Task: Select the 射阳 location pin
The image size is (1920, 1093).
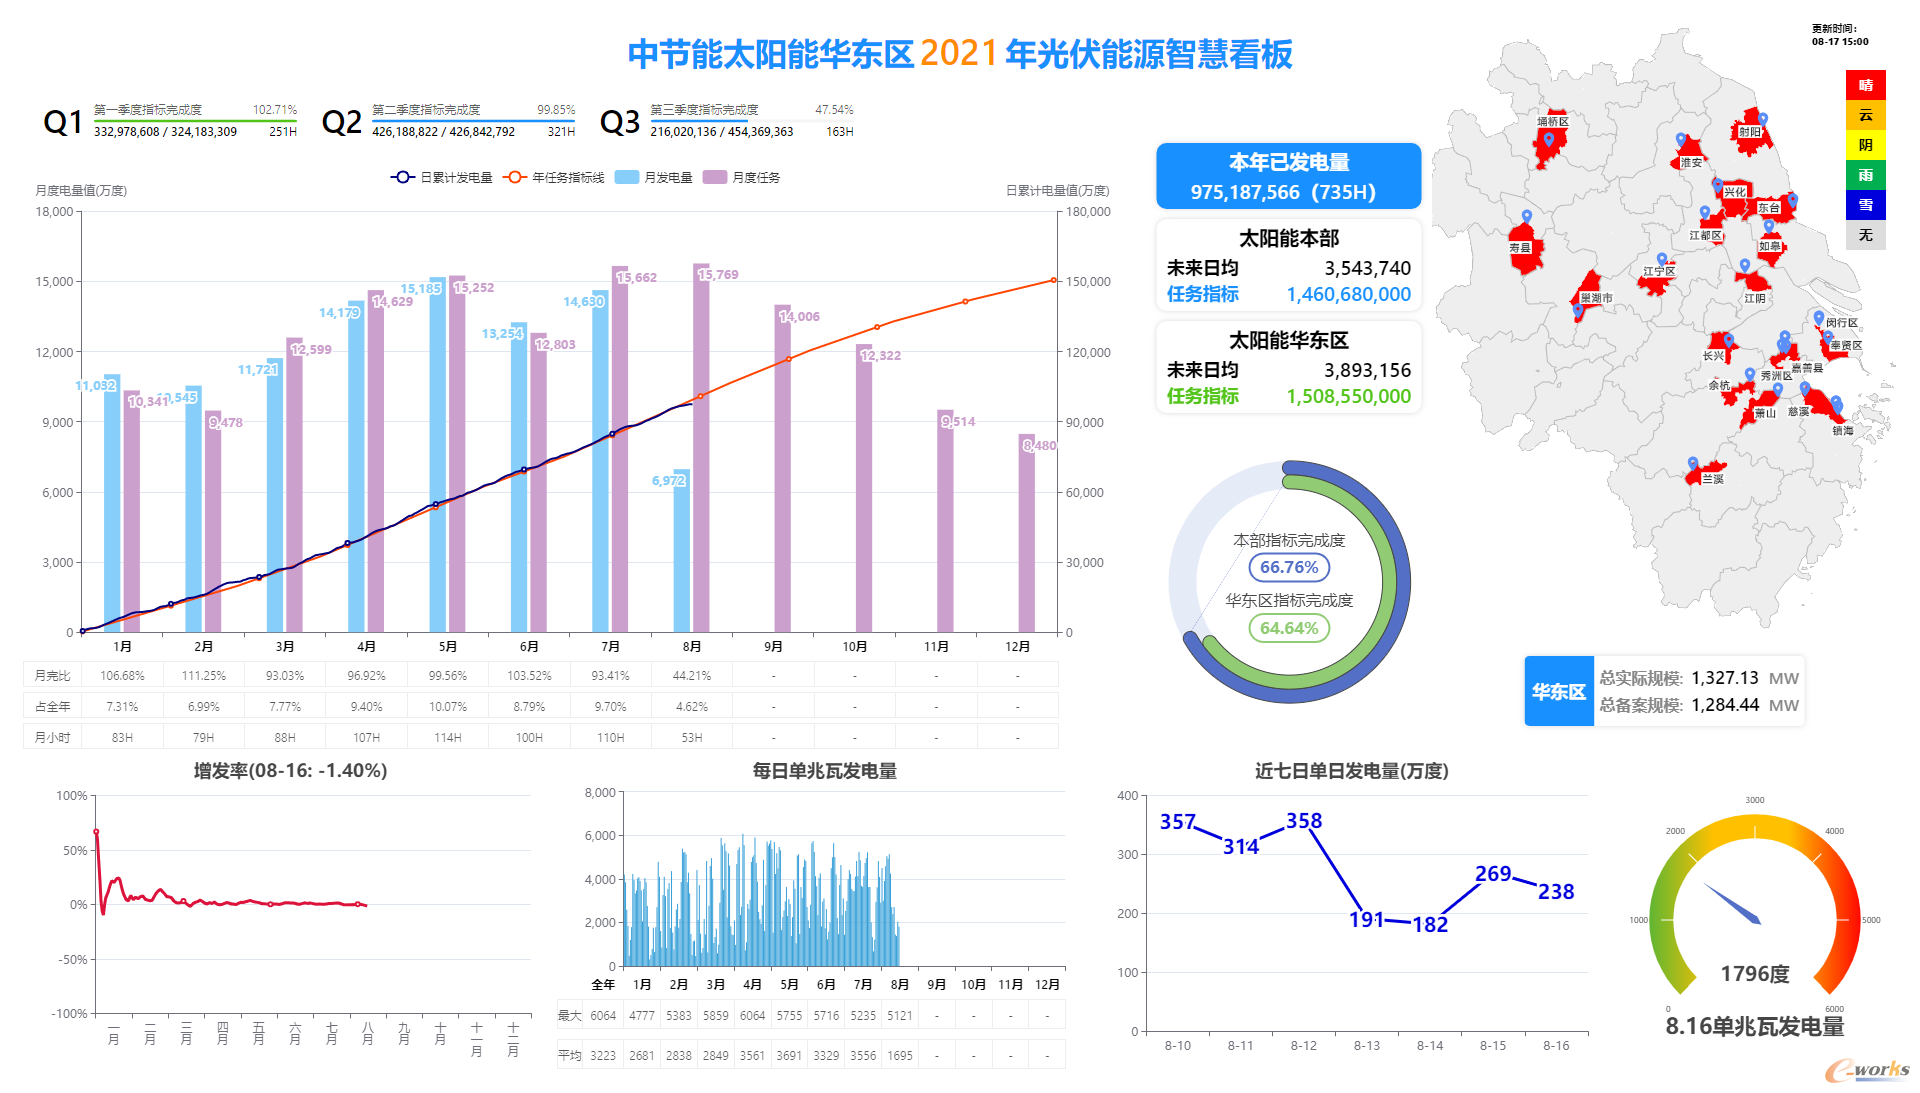Action: coord(1762,120)
